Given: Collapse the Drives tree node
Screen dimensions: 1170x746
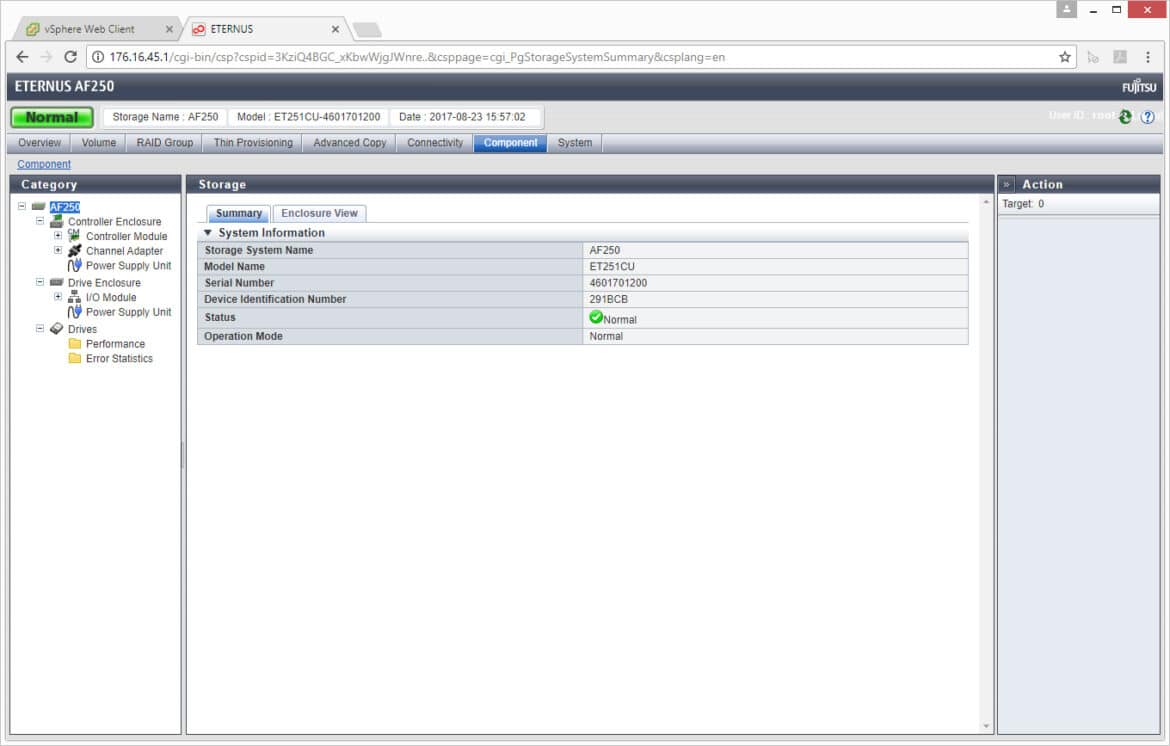Looking at the screenshot, I should tap(40, 328).
